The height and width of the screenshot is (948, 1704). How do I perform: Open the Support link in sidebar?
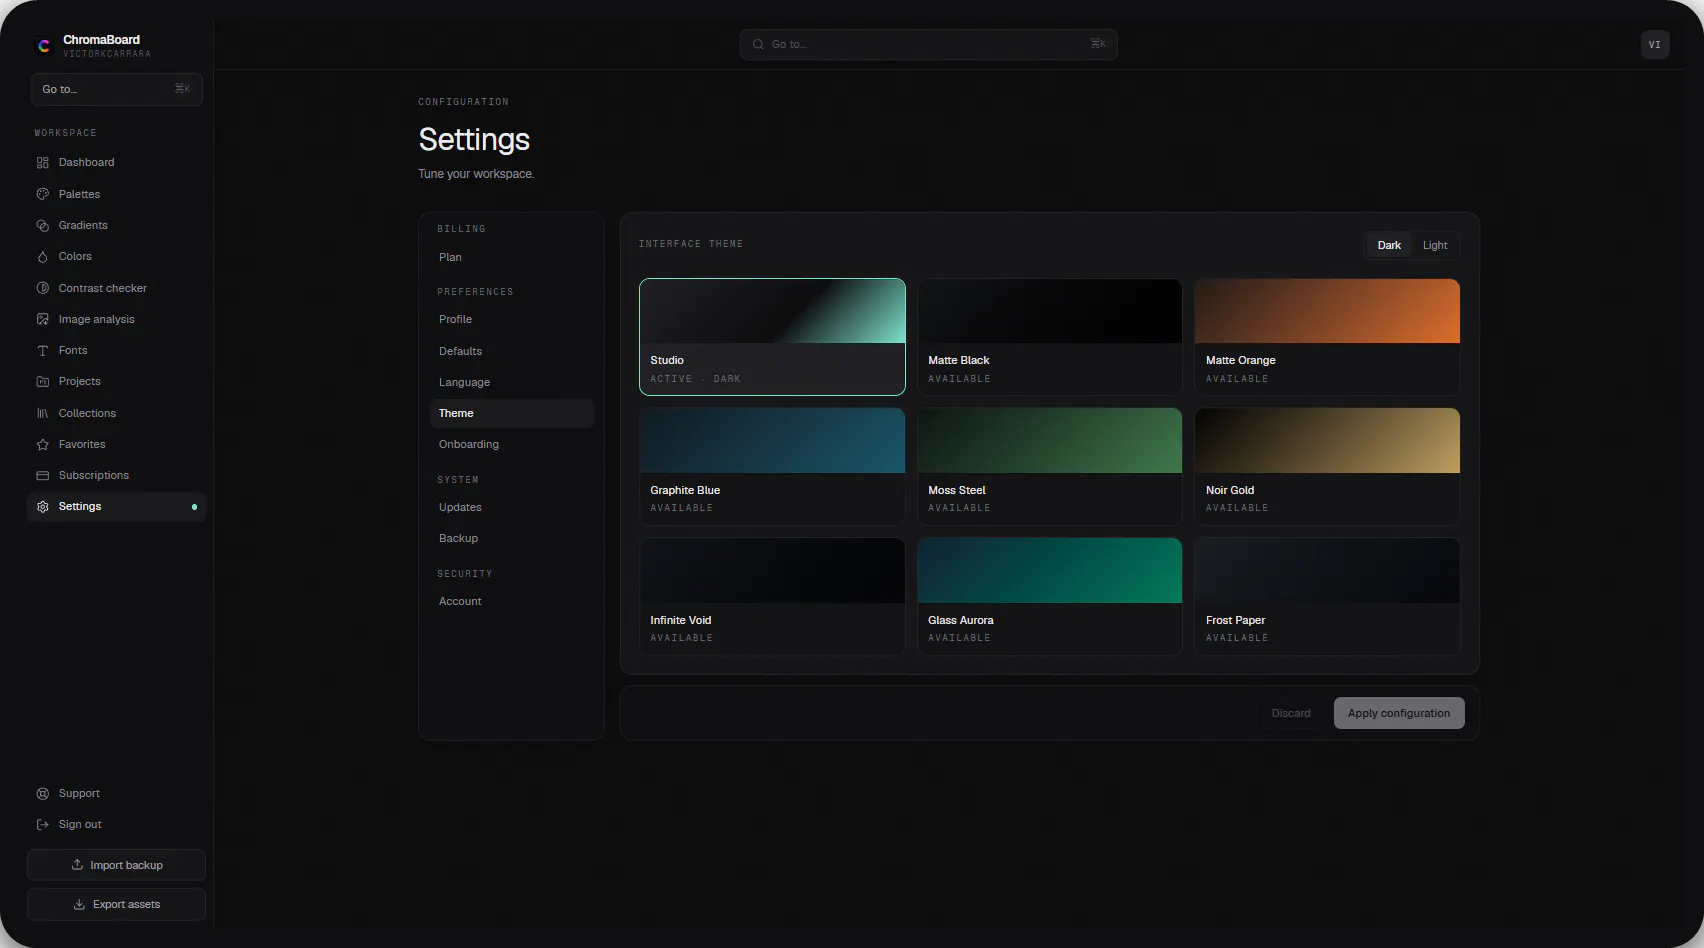click(x=116, y=793)
